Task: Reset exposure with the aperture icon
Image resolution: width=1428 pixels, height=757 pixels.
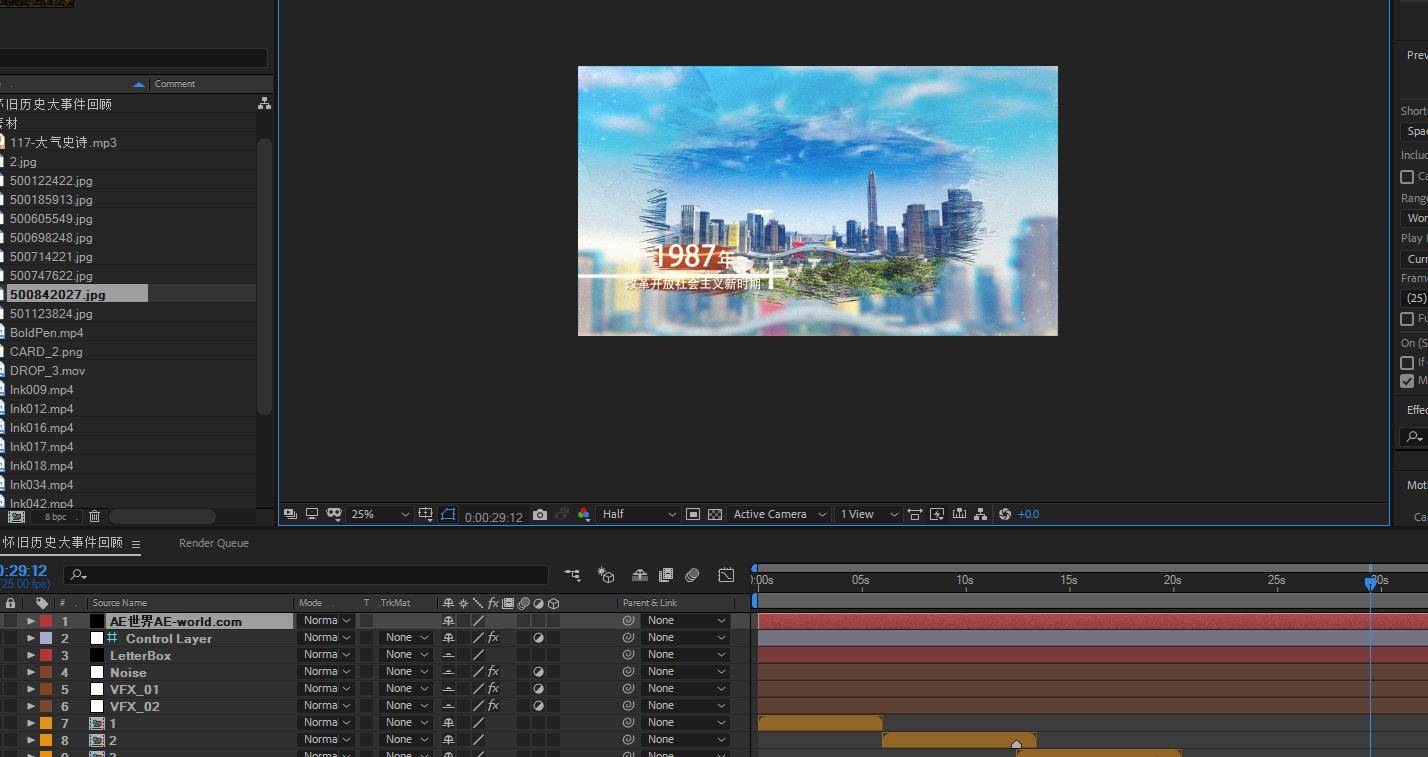Action: point(1005,514)
